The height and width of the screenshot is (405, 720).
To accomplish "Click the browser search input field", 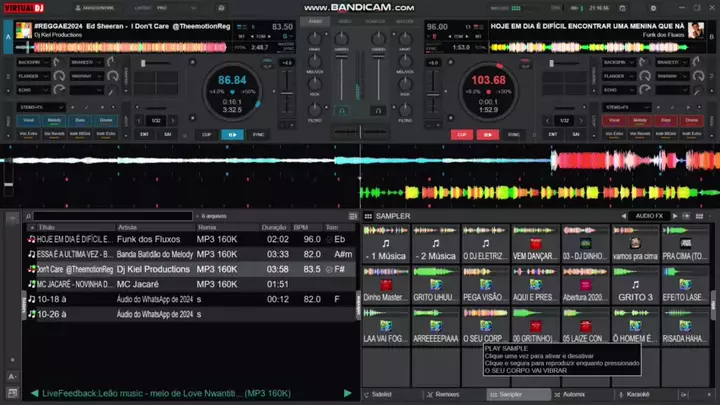I will [113, 216].
